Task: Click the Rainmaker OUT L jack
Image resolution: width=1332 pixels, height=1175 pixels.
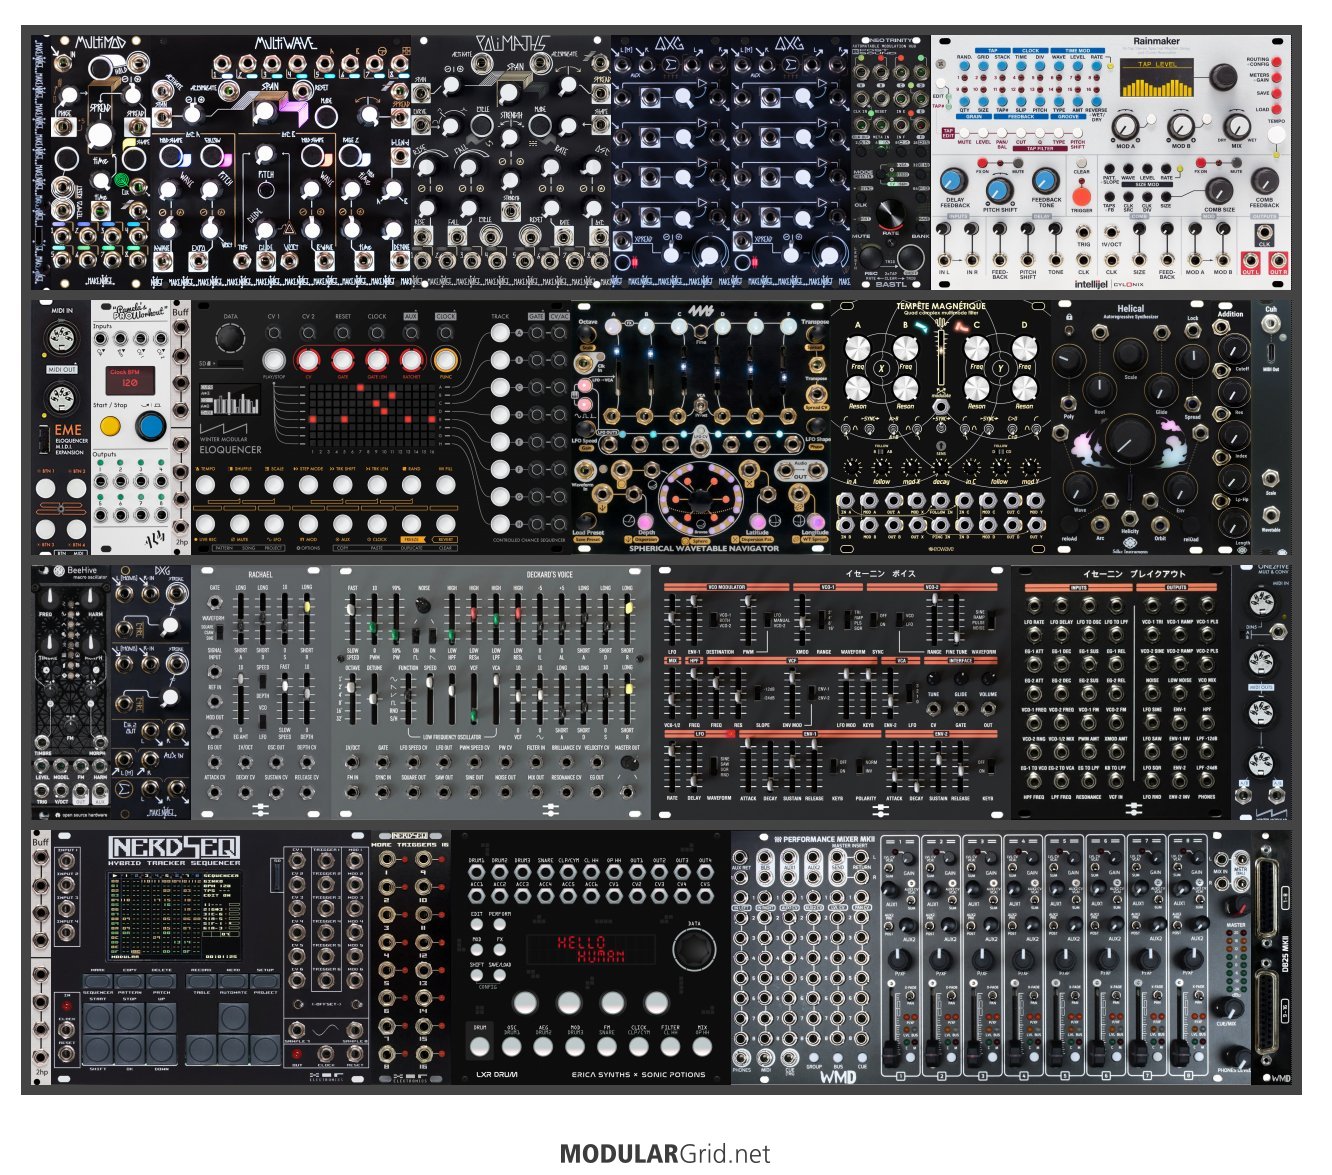Action: click(1250, 262)
